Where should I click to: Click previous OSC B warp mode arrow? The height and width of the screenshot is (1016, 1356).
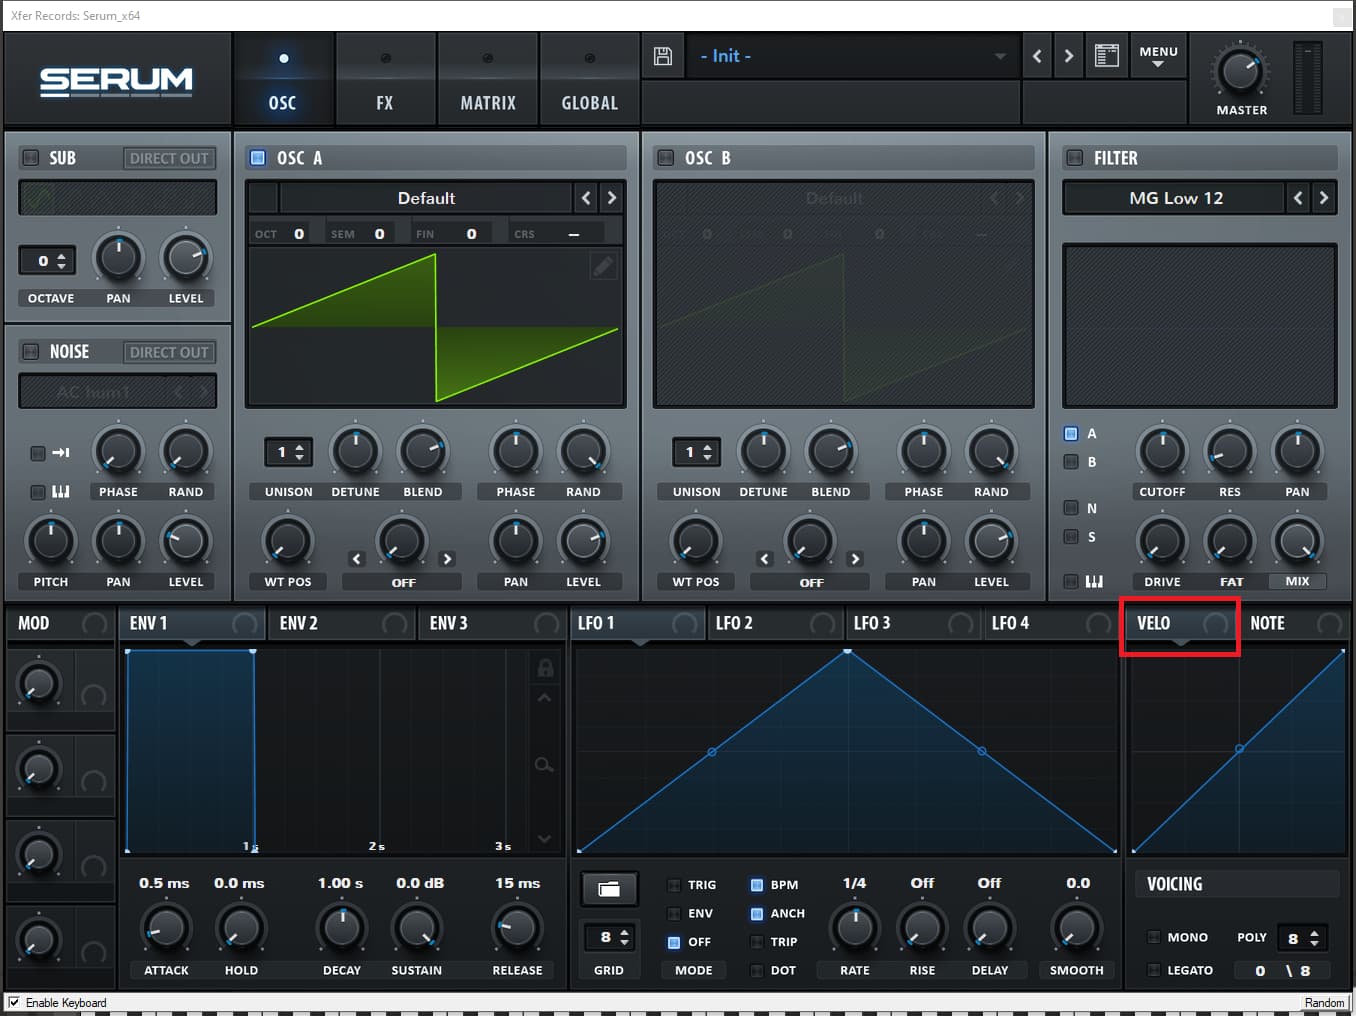coord(765,559)
